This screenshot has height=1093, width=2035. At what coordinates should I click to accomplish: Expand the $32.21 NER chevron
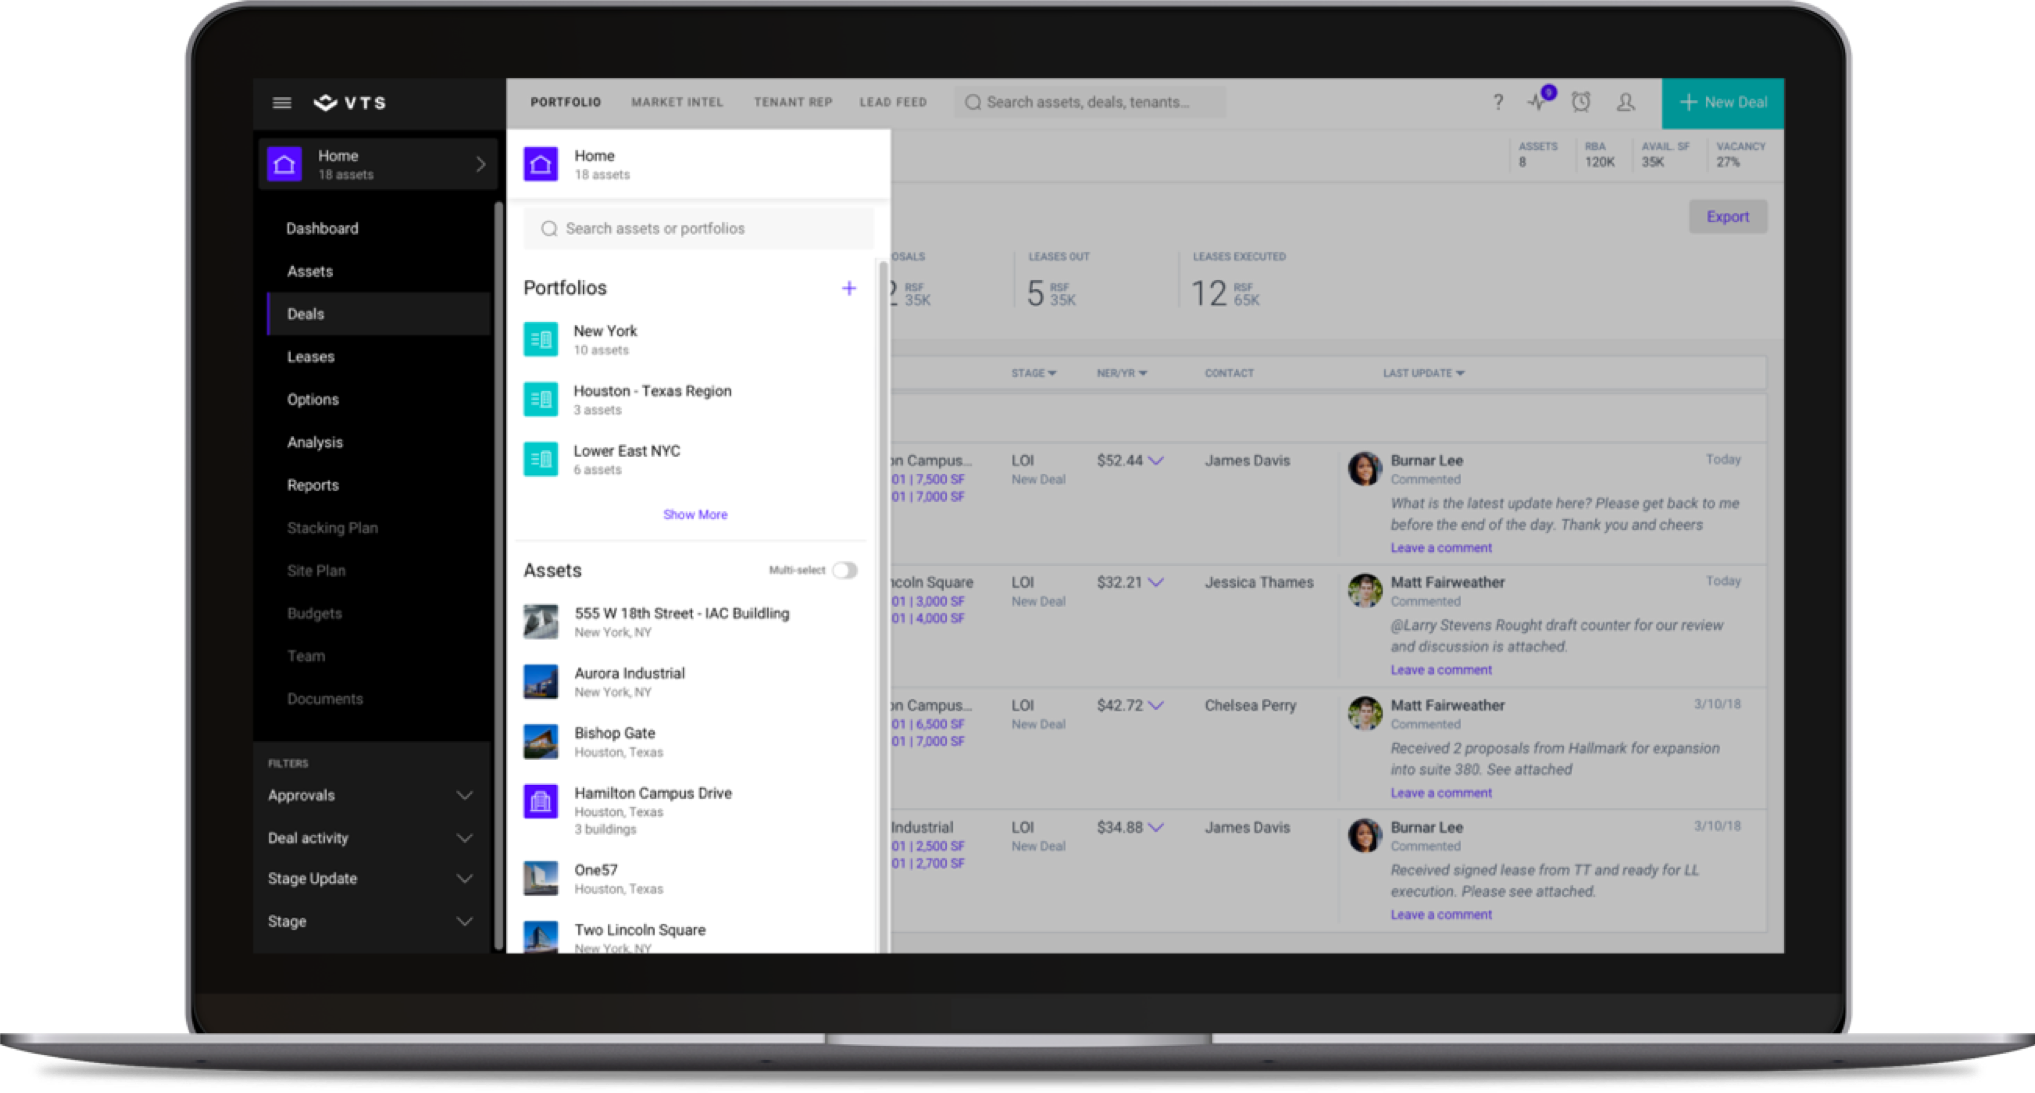tap(1156, 582)
